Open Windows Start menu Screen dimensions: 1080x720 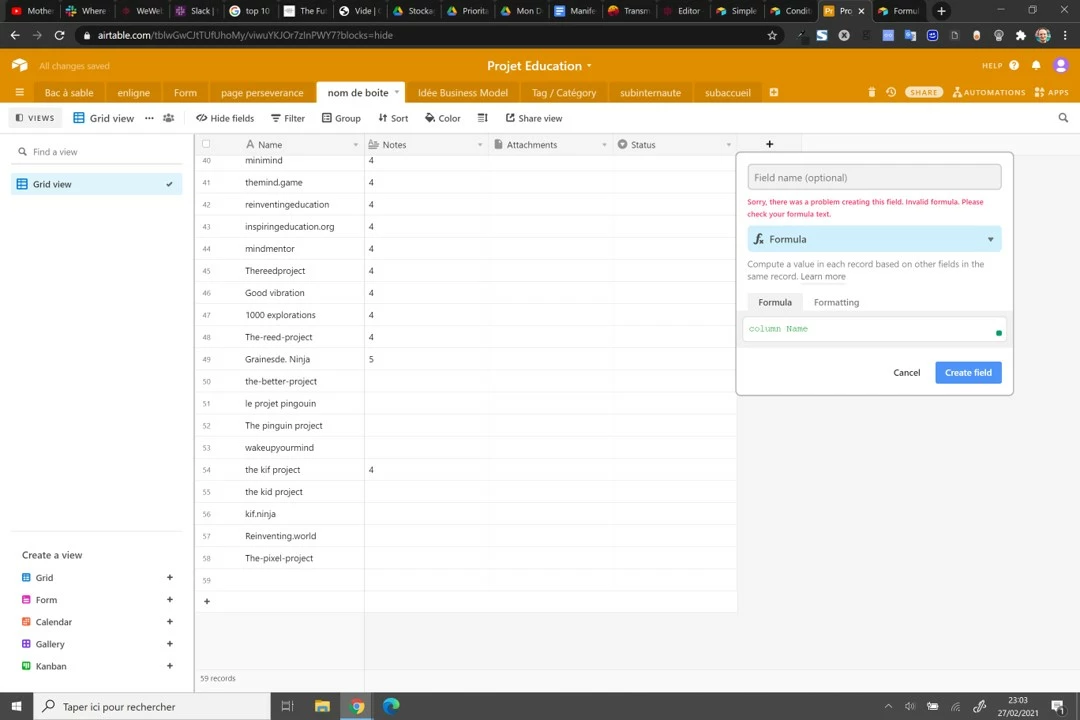[17, 706]
